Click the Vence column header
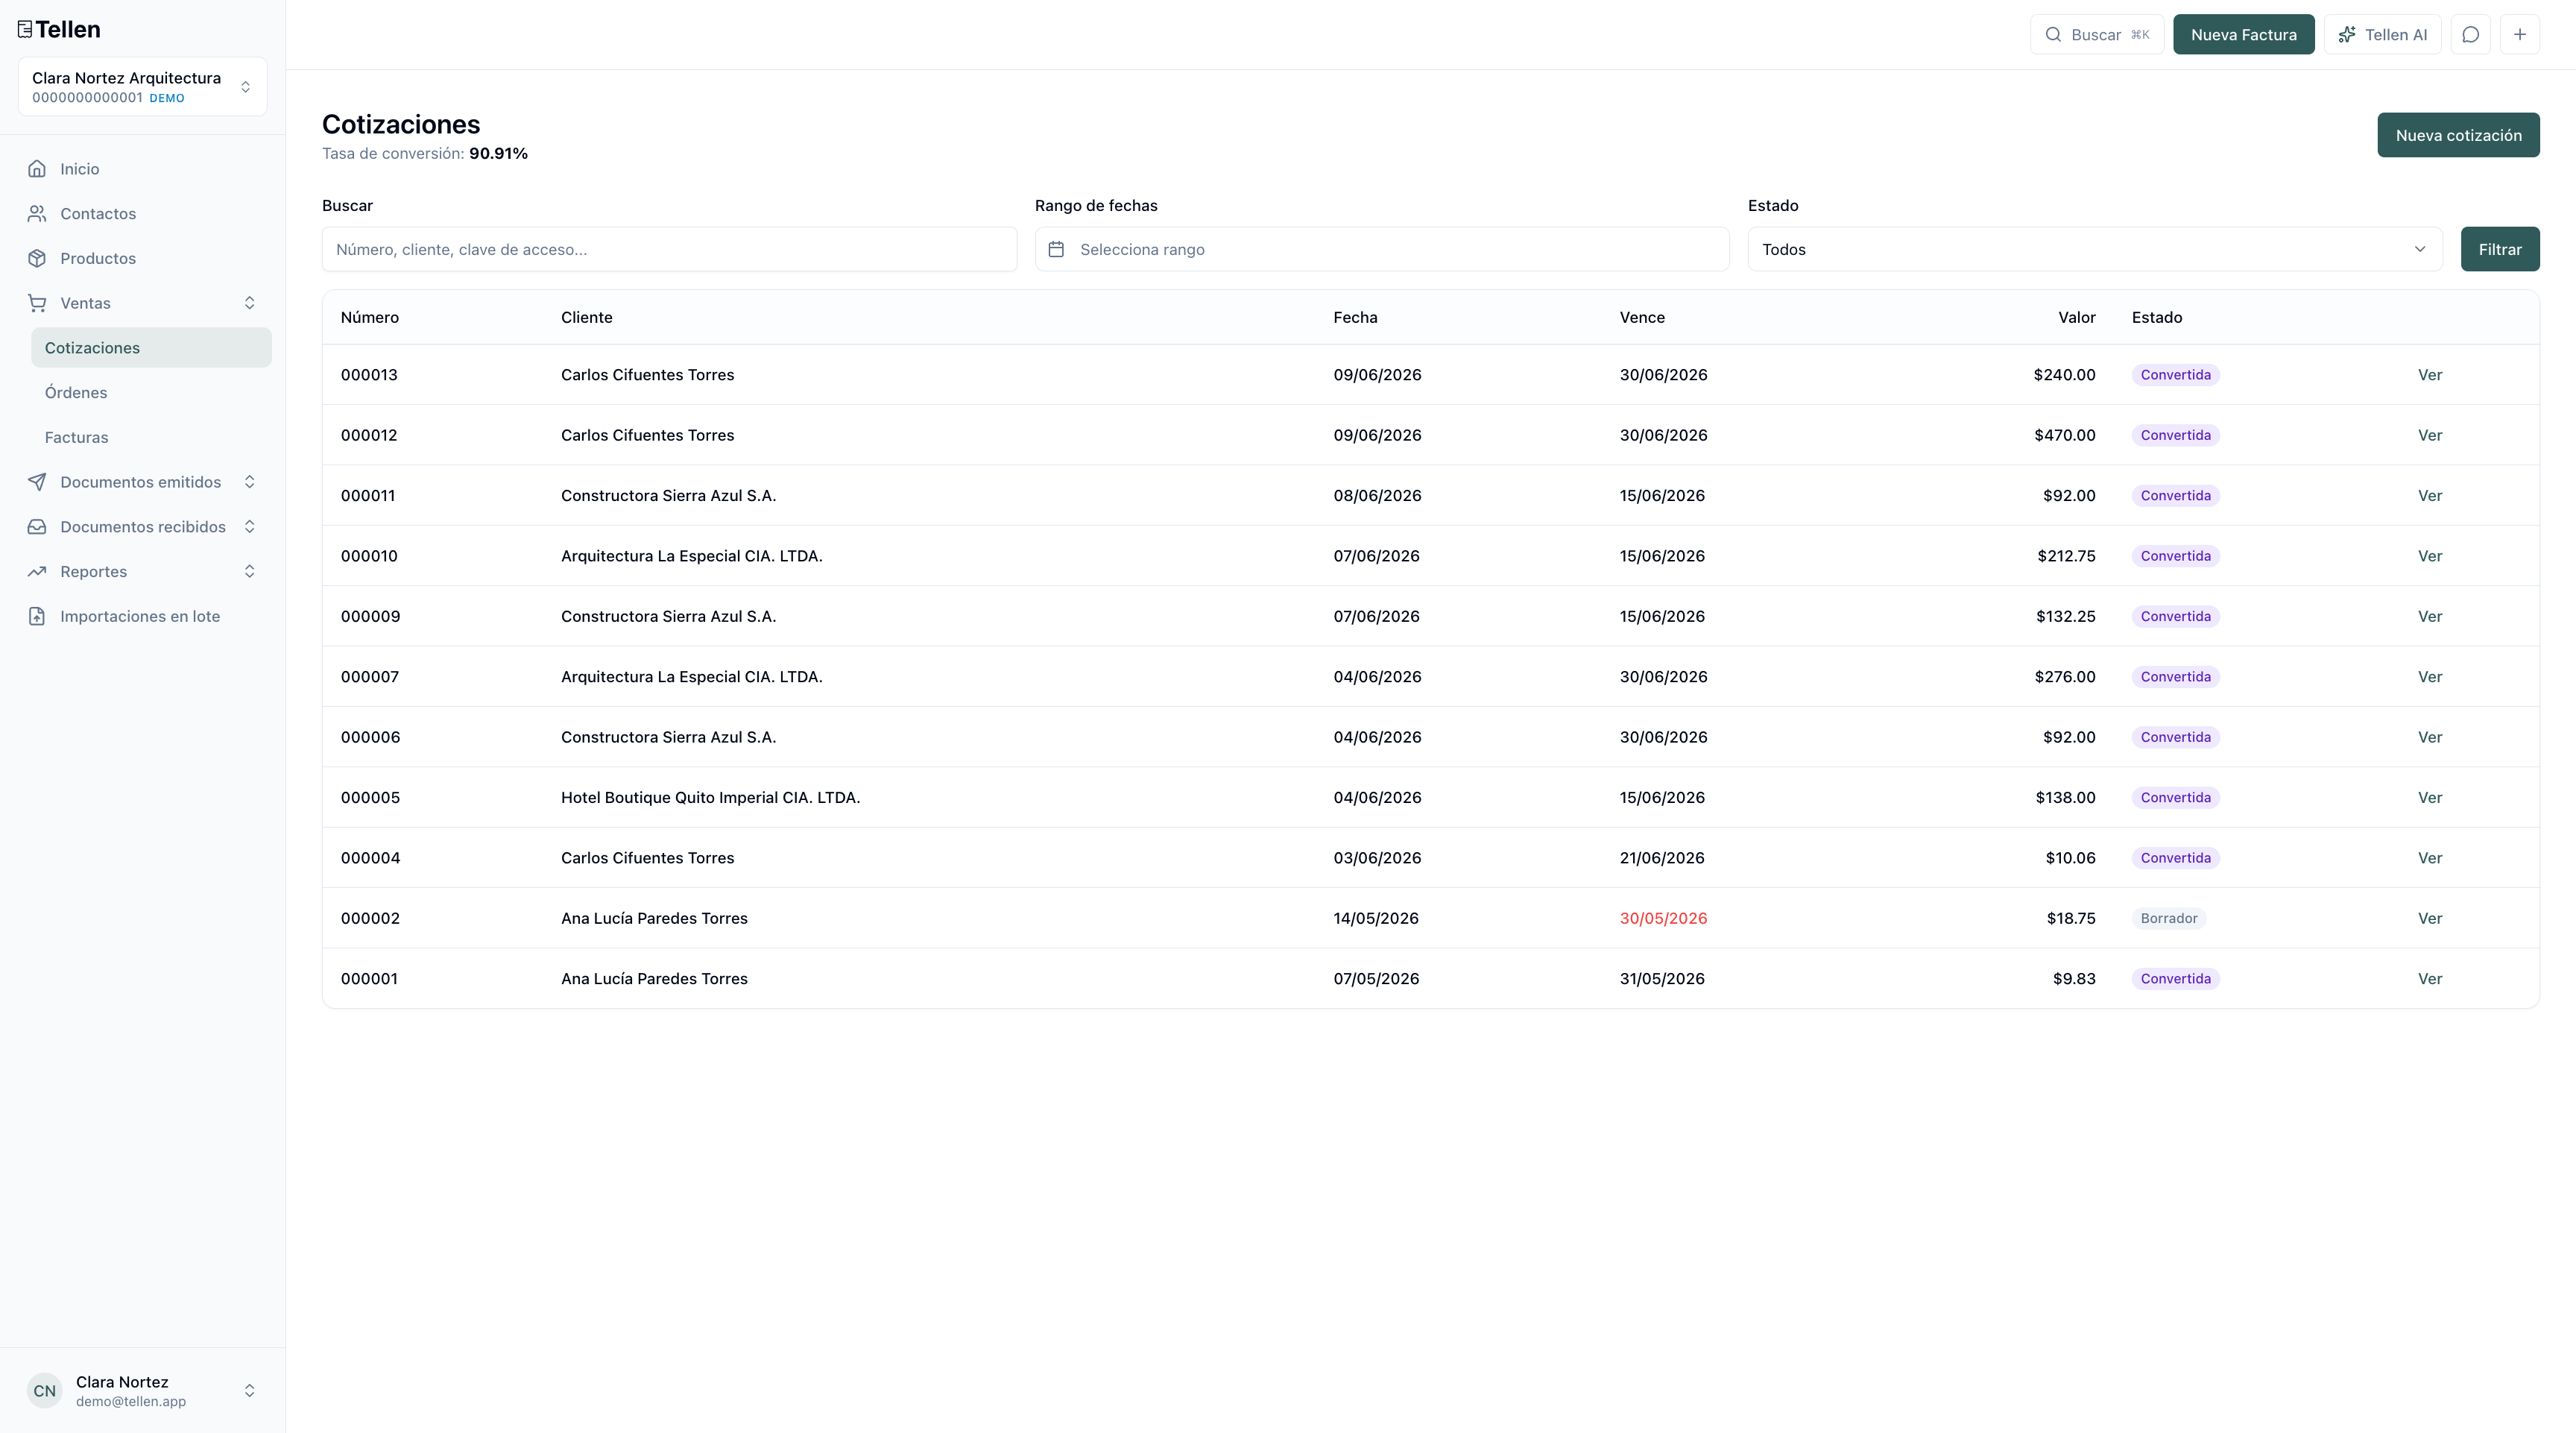 1642,317
